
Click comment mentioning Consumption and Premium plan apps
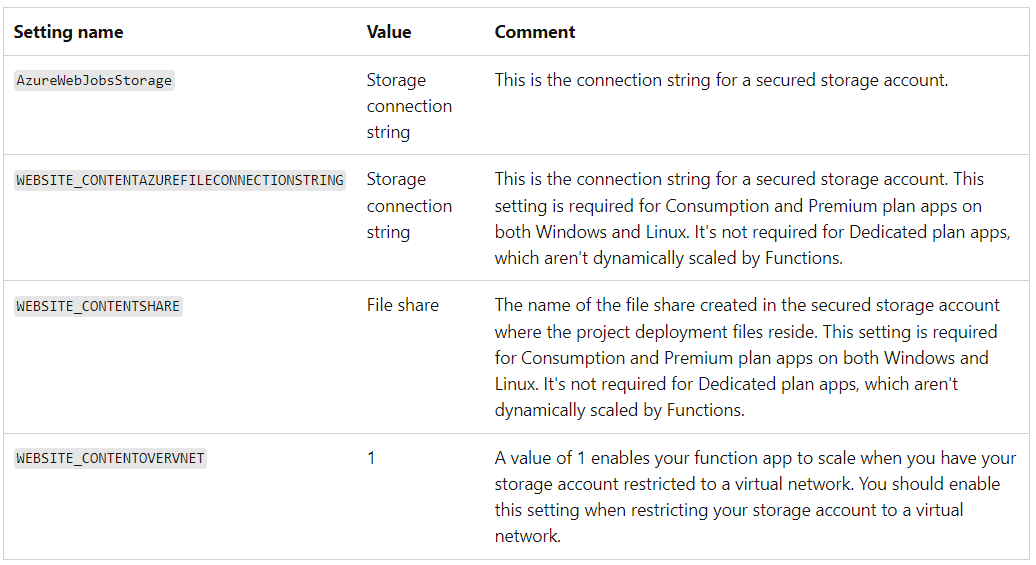[x=753, y=218]
